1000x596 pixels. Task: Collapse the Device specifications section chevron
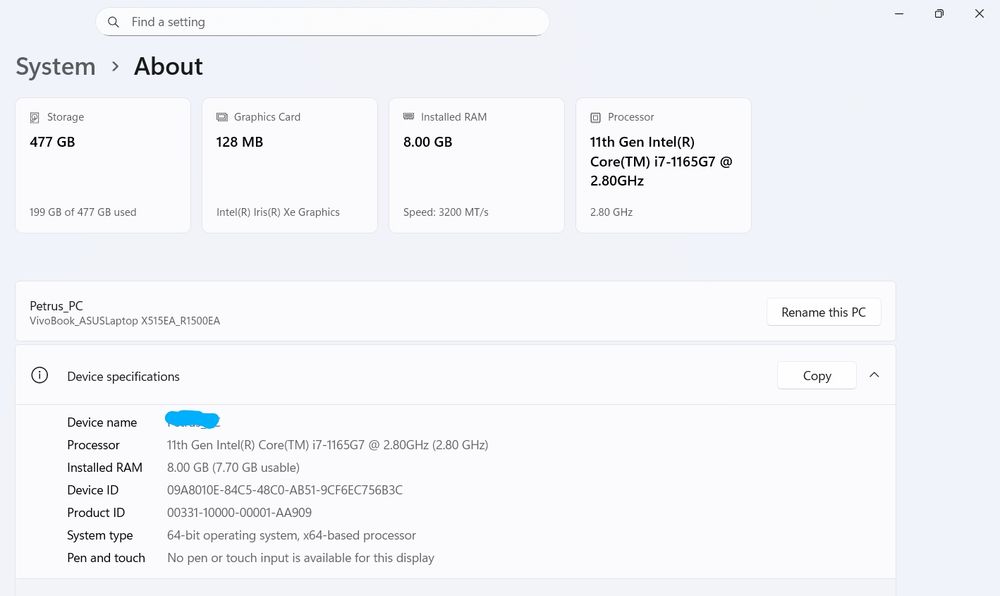(874, 375)
